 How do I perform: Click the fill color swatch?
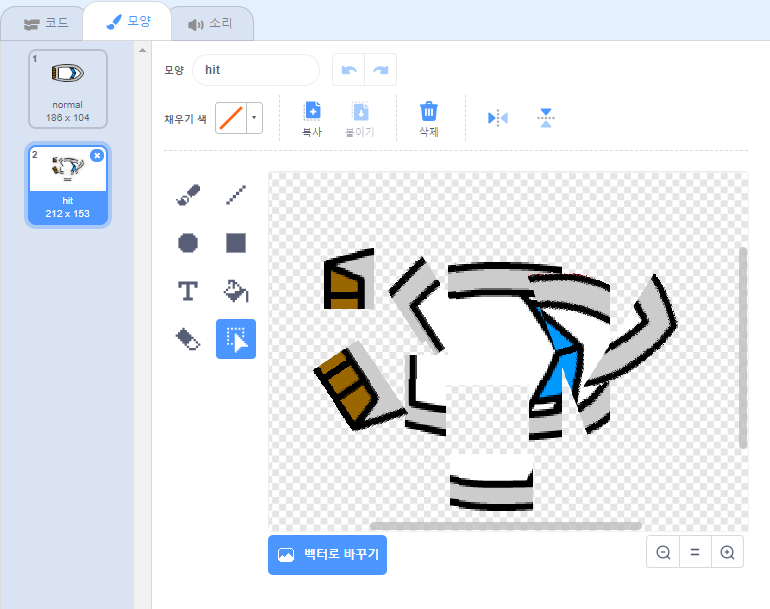coord(231,118)
